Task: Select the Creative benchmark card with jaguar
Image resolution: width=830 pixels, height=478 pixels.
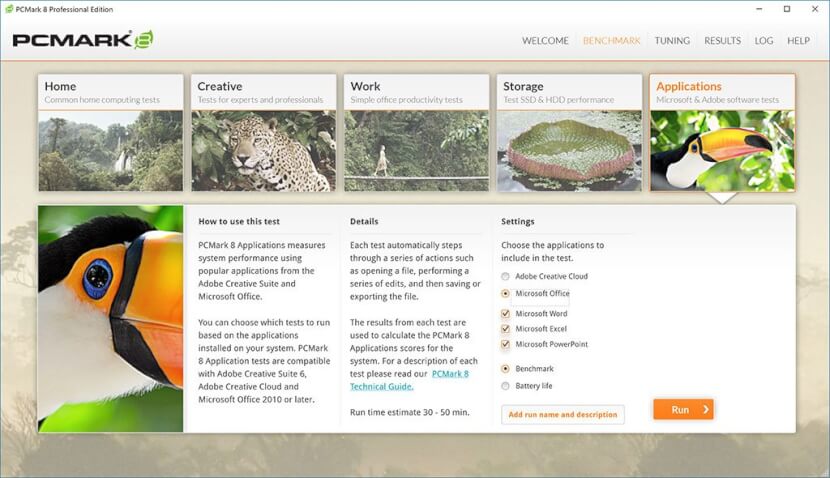Action: (264, 132)
